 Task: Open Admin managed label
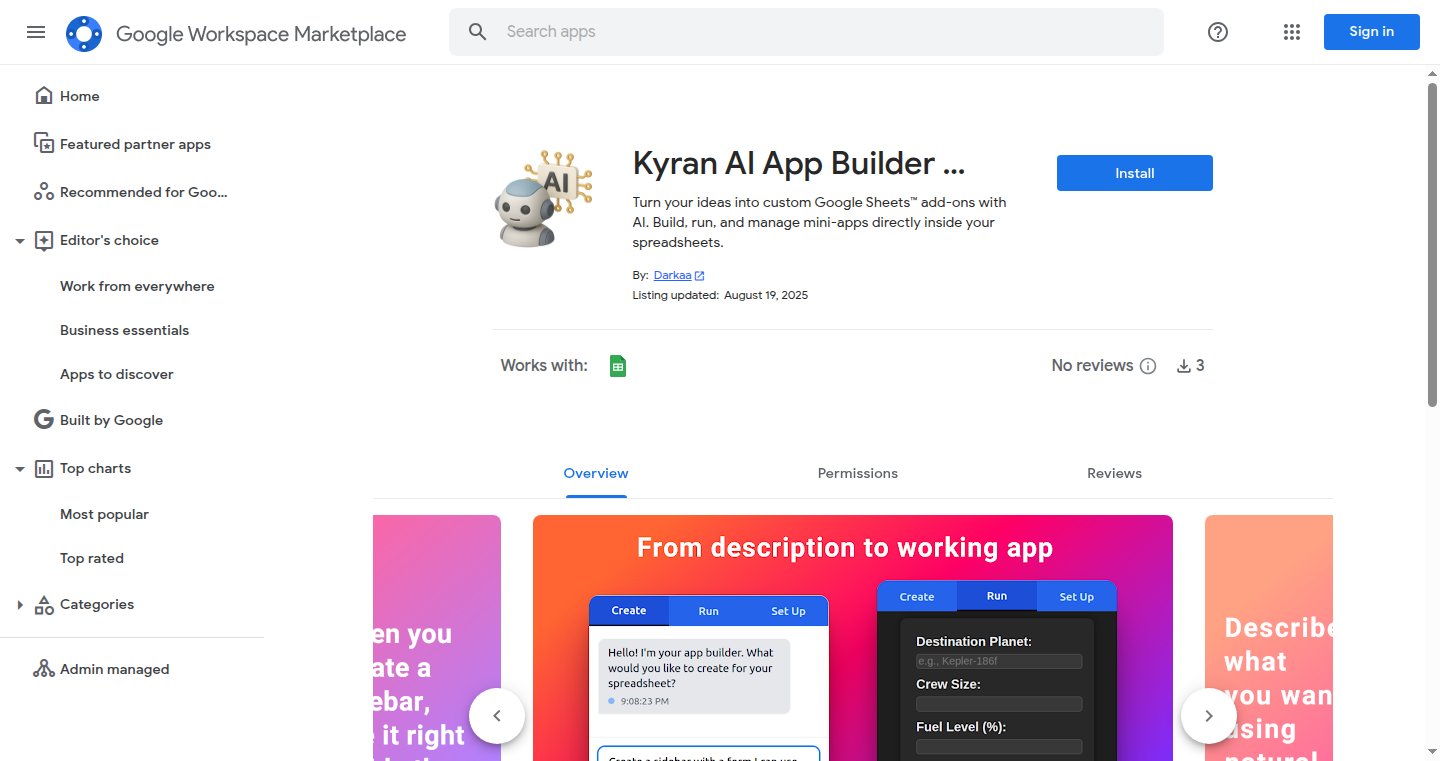point(115,669)
